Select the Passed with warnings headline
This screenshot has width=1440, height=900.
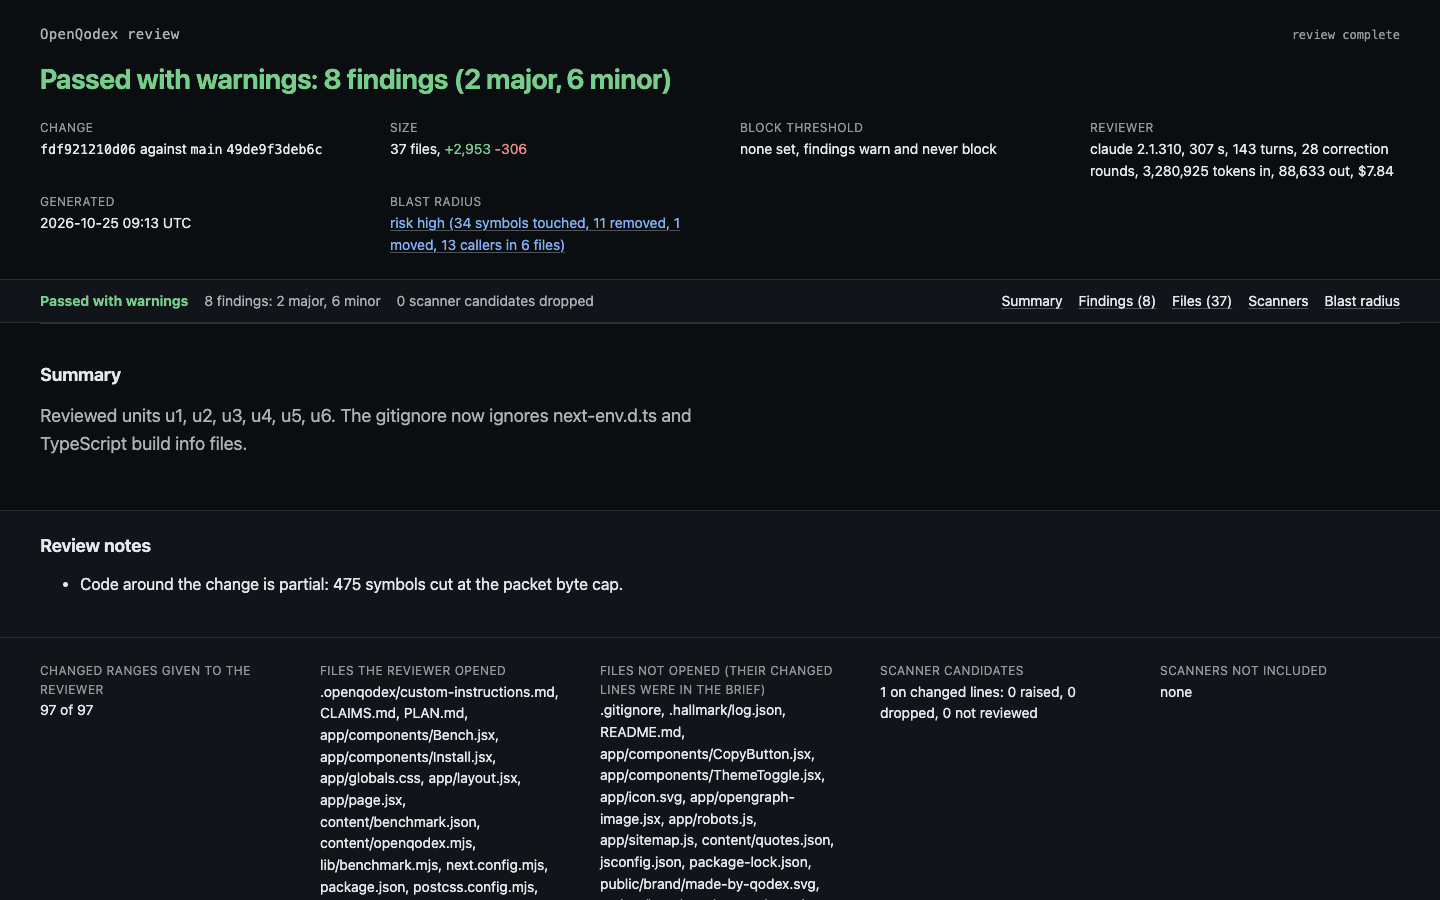coord(355,80)
